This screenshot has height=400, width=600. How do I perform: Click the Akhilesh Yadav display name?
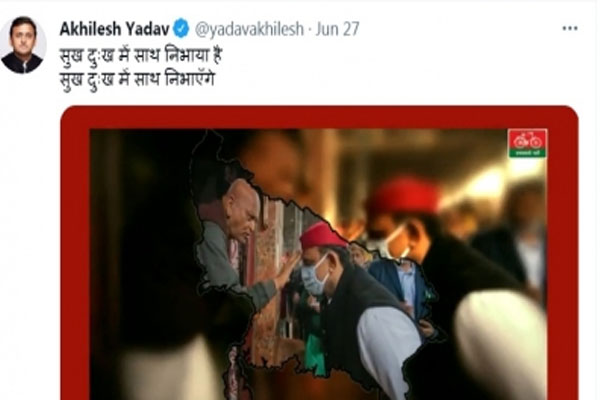click(x=114, y=29)
